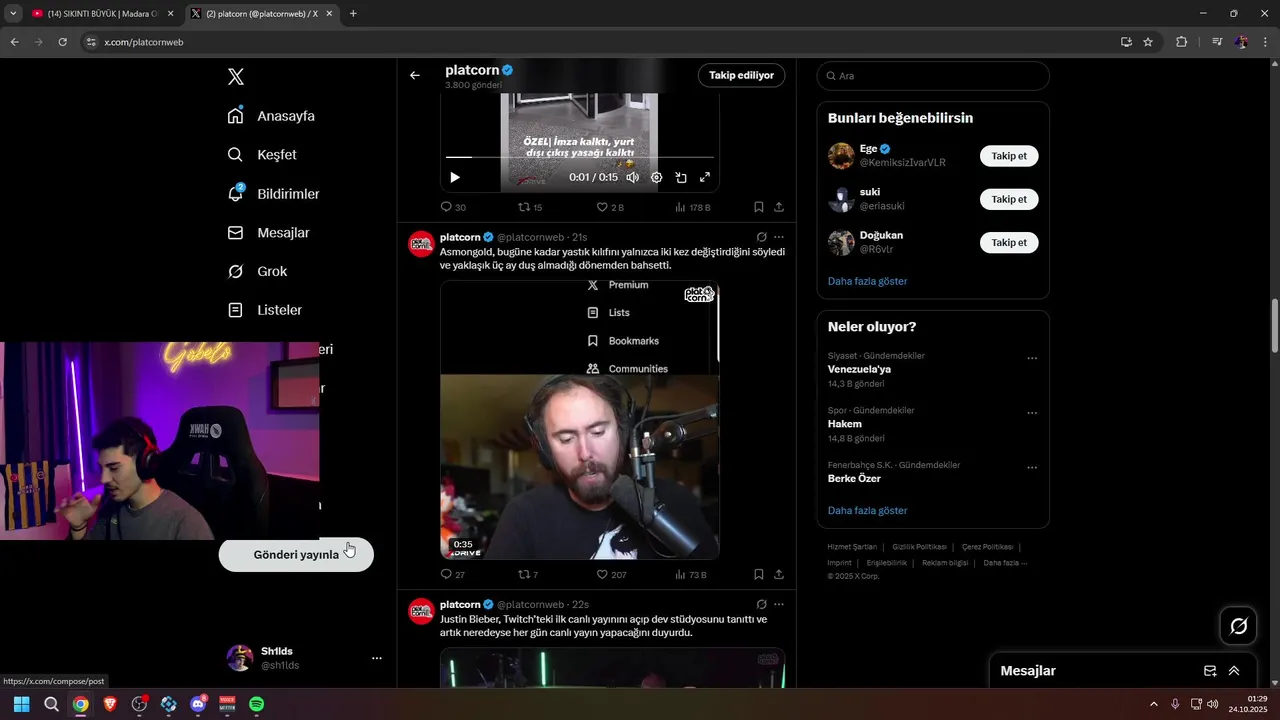The width and height of the screenshot is (1280, 720).
Task: Open Gizlilik Politikası footer link
Action: coord(919,547)
